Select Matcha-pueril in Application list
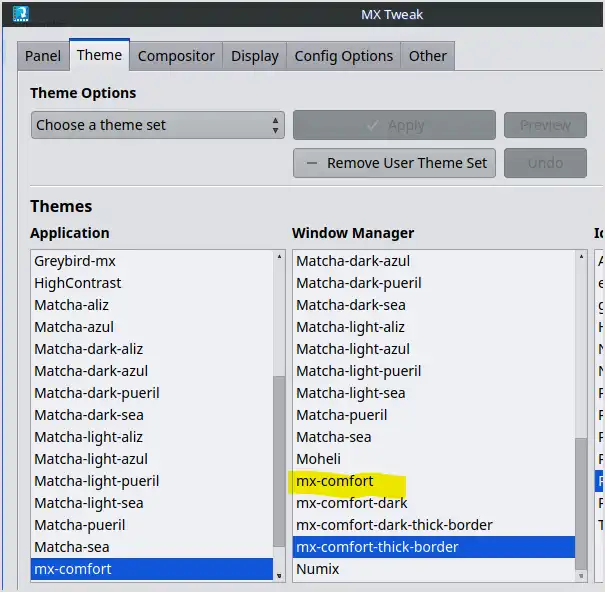Screen dimensions: 605x592 click(152, 525)
